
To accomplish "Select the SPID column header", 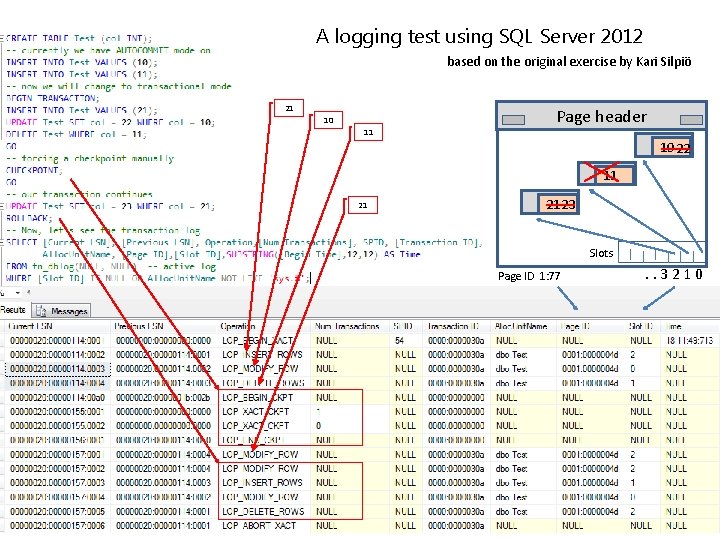I will tap(406, 326).
